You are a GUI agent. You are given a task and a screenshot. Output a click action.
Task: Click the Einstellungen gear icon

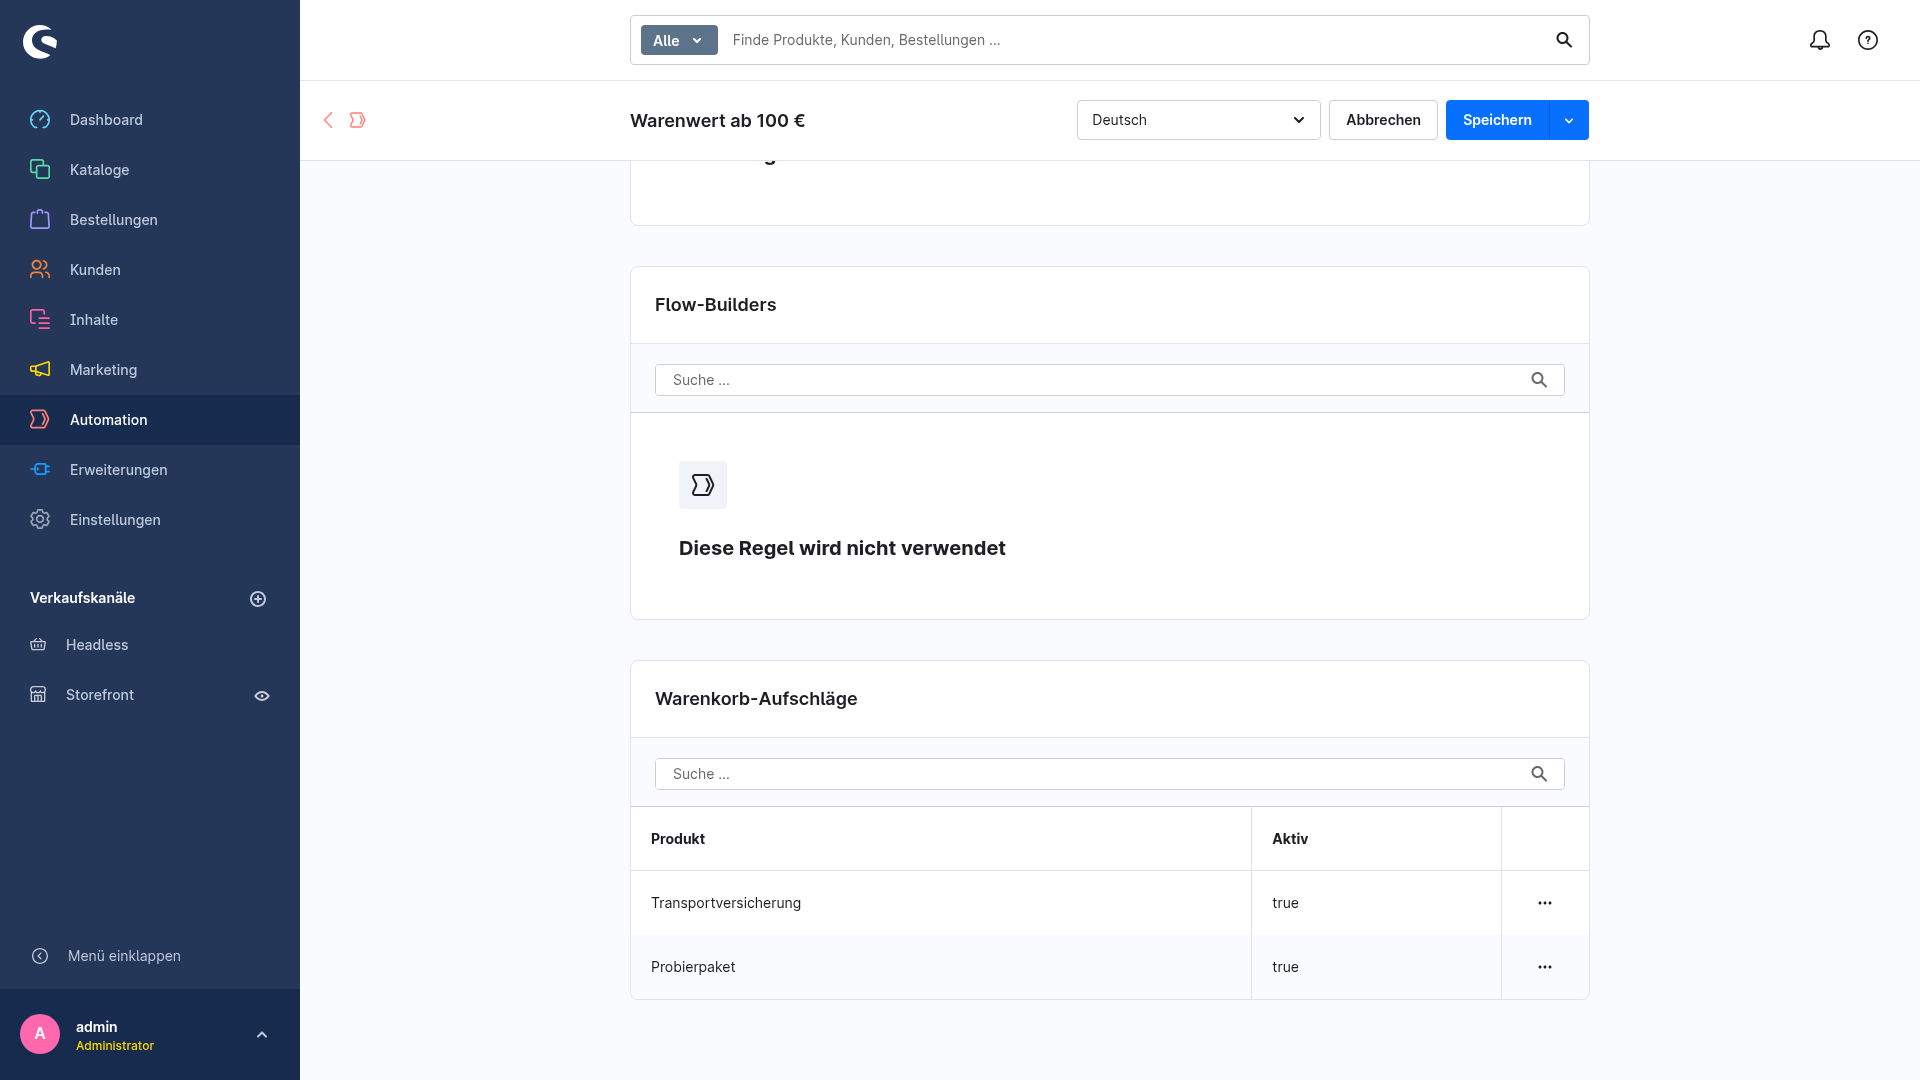click(40, 519)
